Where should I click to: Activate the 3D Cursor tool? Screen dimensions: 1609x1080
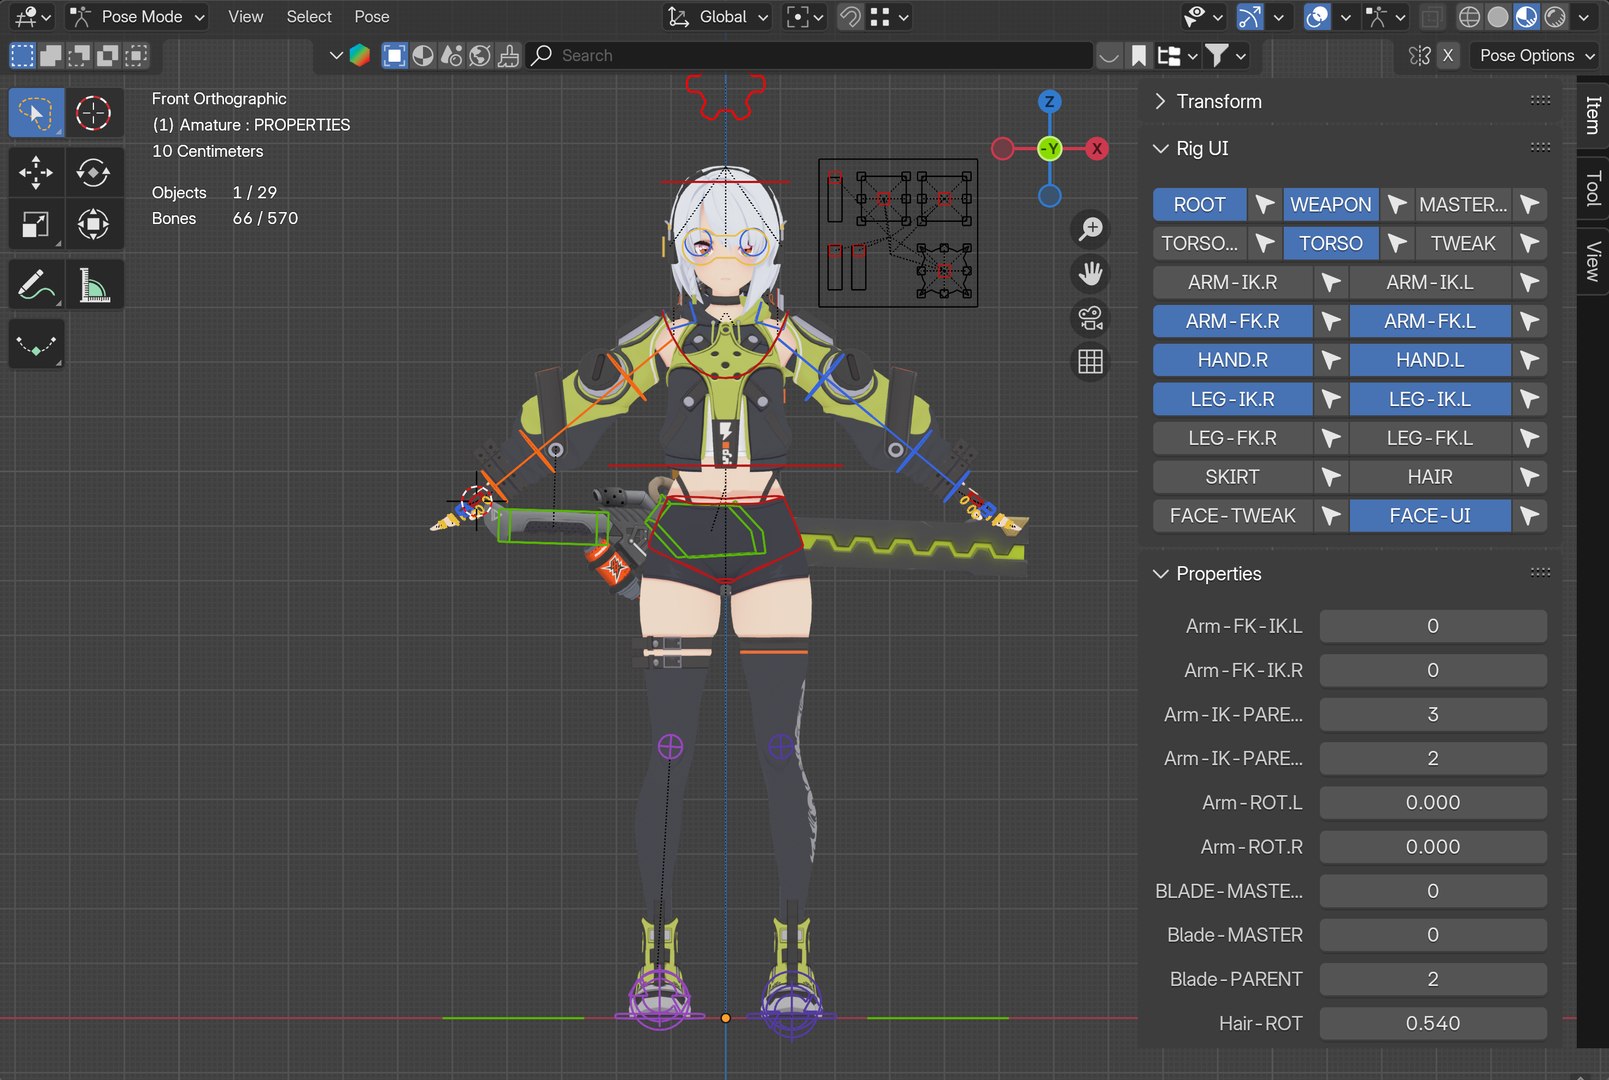click(94, 113)
